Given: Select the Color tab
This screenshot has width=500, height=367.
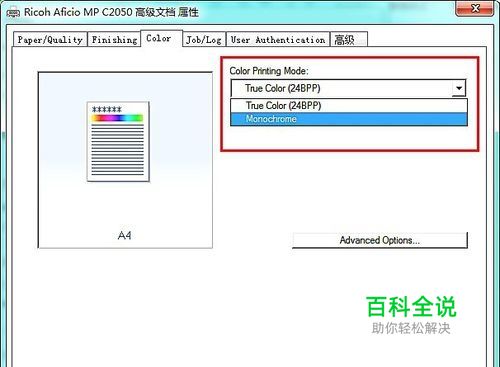Looking at the screenshot, I should (161, 38).
